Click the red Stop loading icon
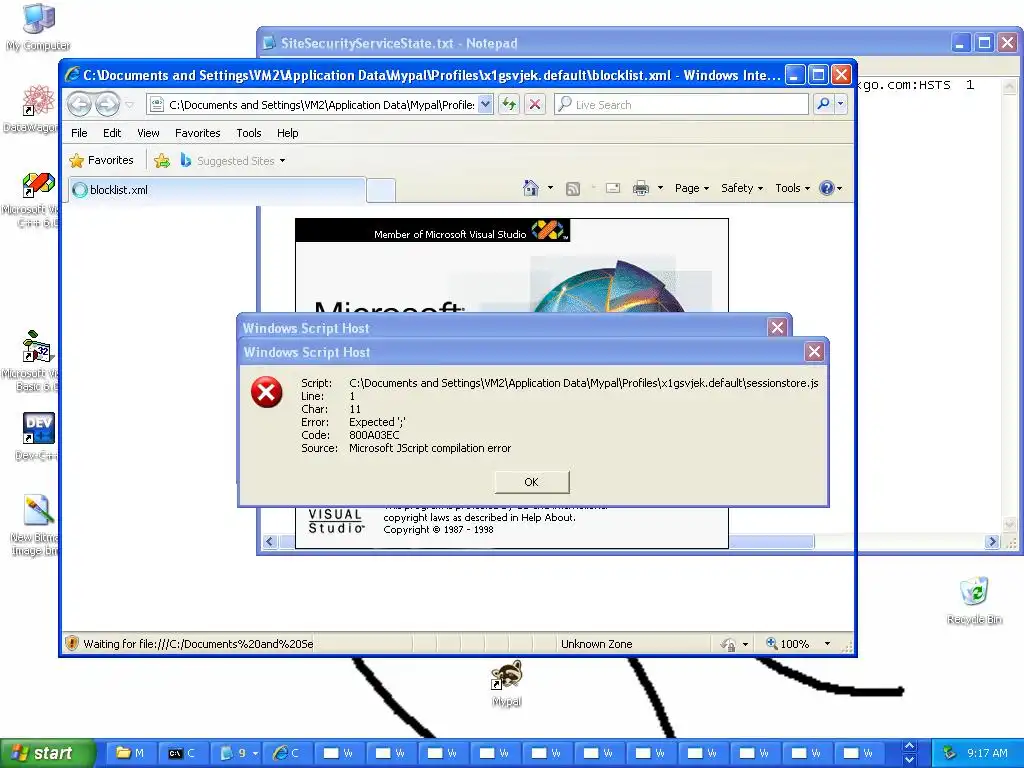The width and height of the screenshot is (1024, 768). [535, 104]
